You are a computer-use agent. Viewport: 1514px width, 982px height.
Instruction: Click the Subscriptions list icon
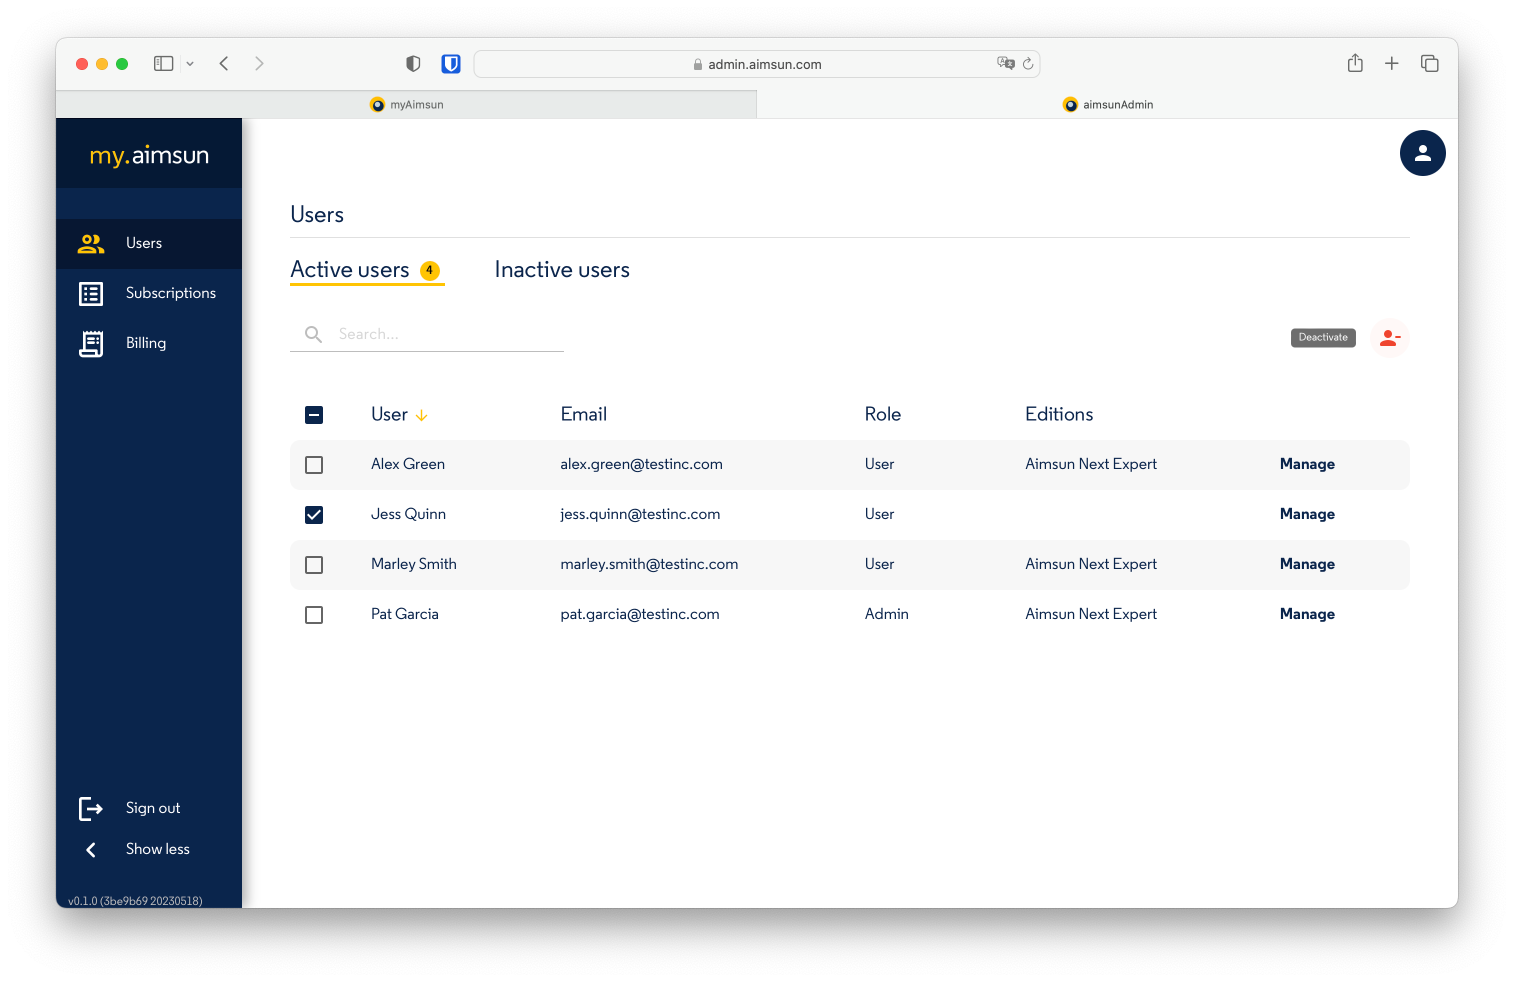pos(91,293)
